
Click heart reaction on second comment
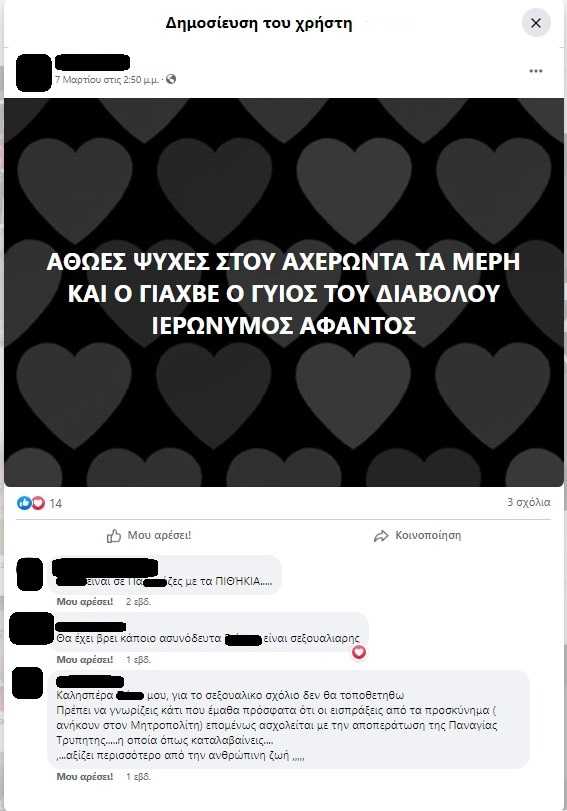(359, 652)
